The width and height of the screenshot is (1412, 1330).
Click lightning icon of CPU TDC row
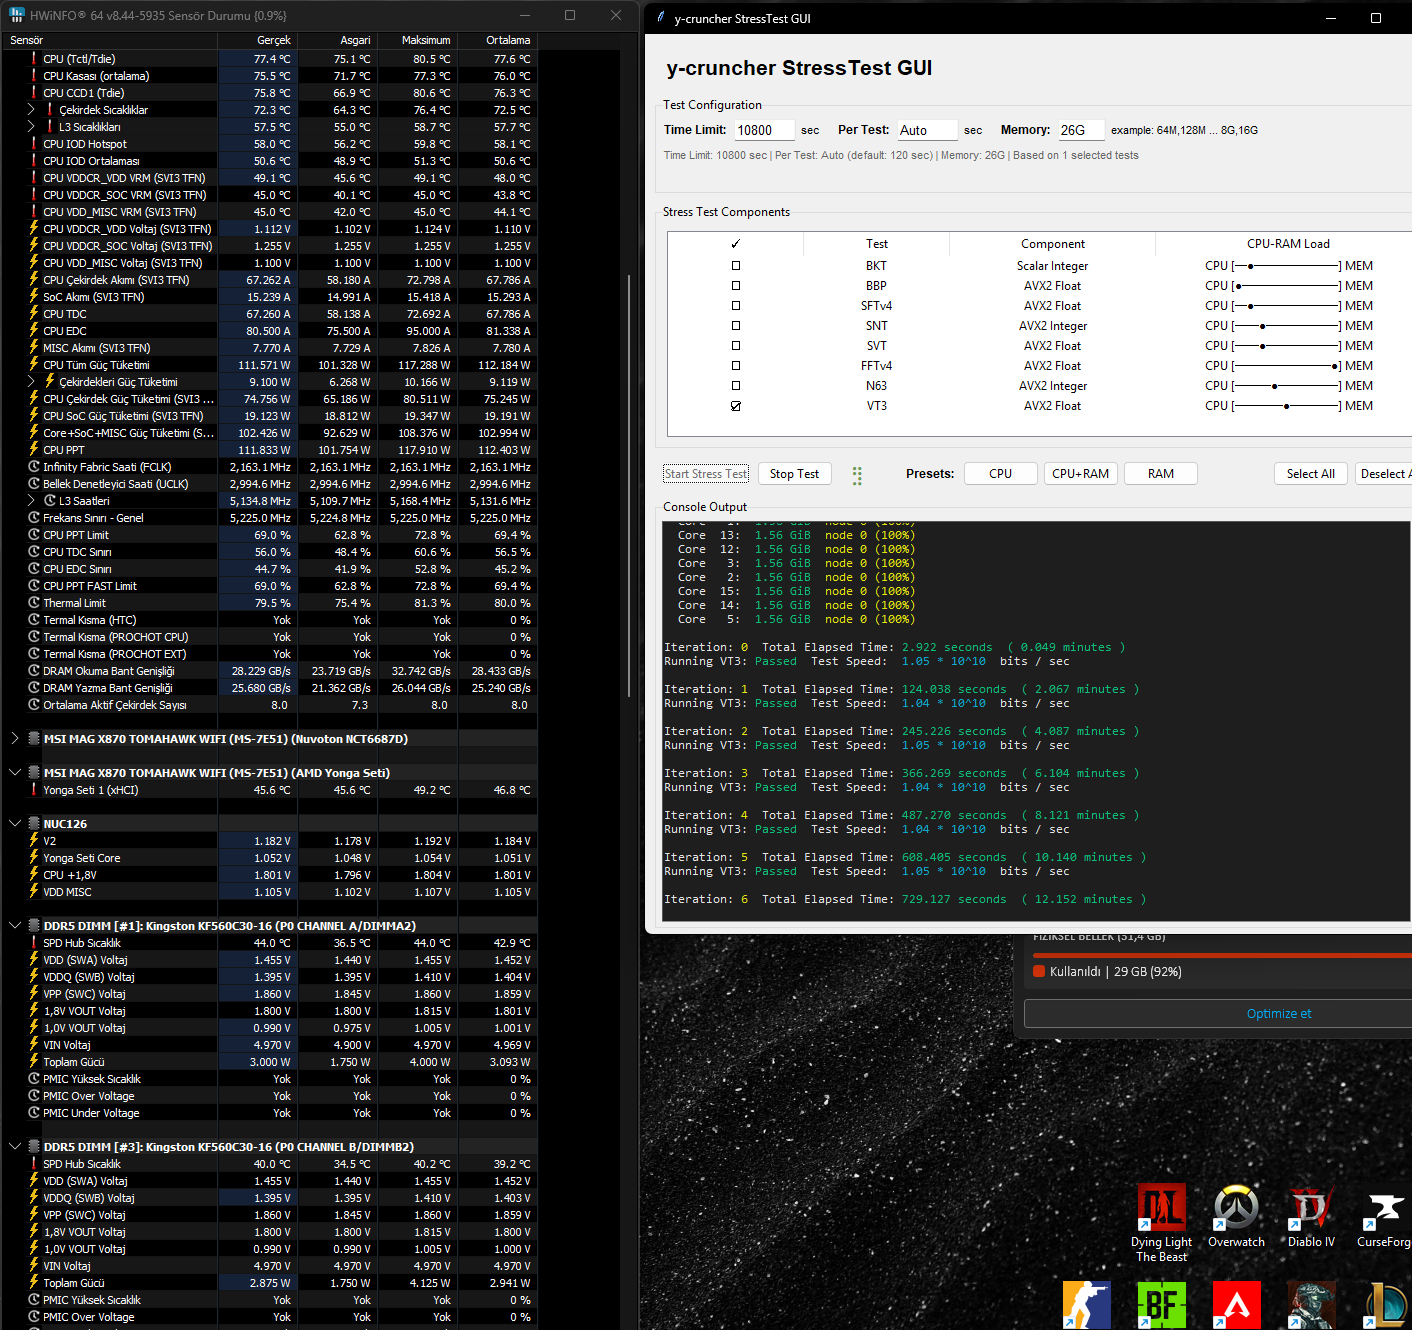coord(34,314)
